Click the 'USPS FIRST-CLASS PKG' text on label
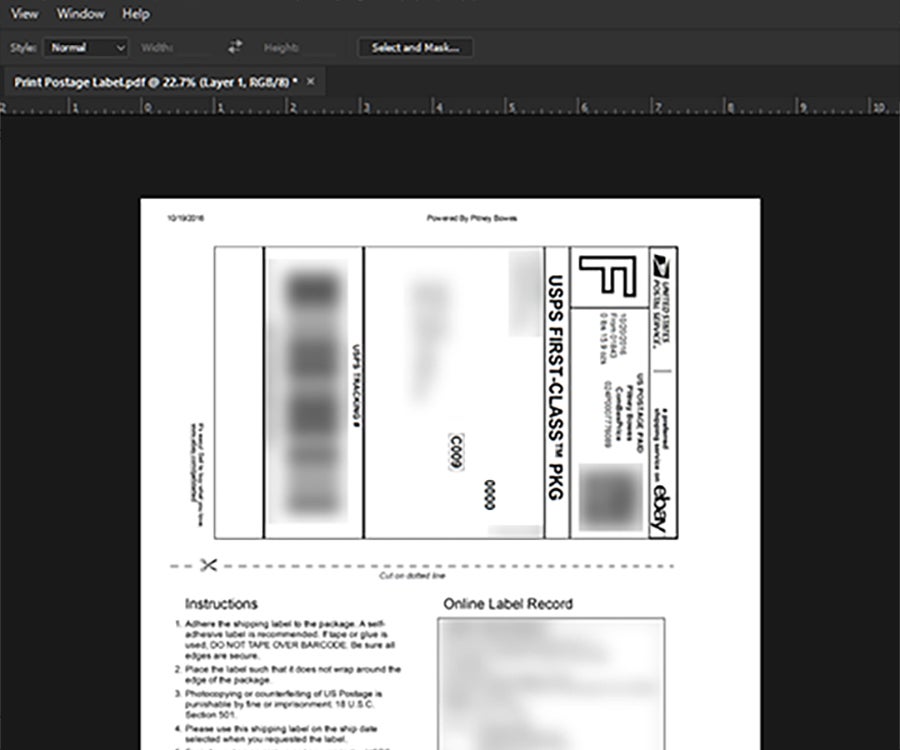The width and height of the screenshot is (900, 750). (556, 387)
